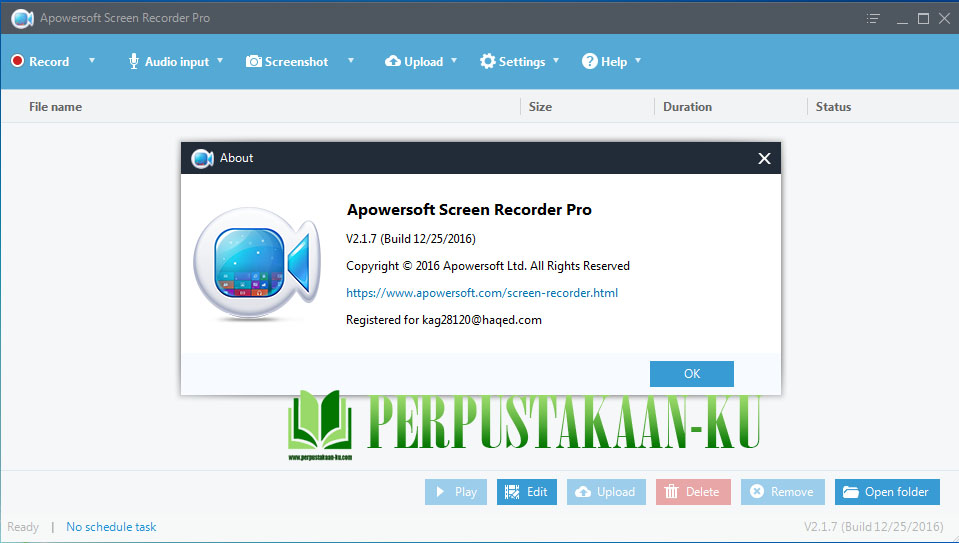Open the task list icon in title bar
The image size is (959, 543).
(873, 18)
